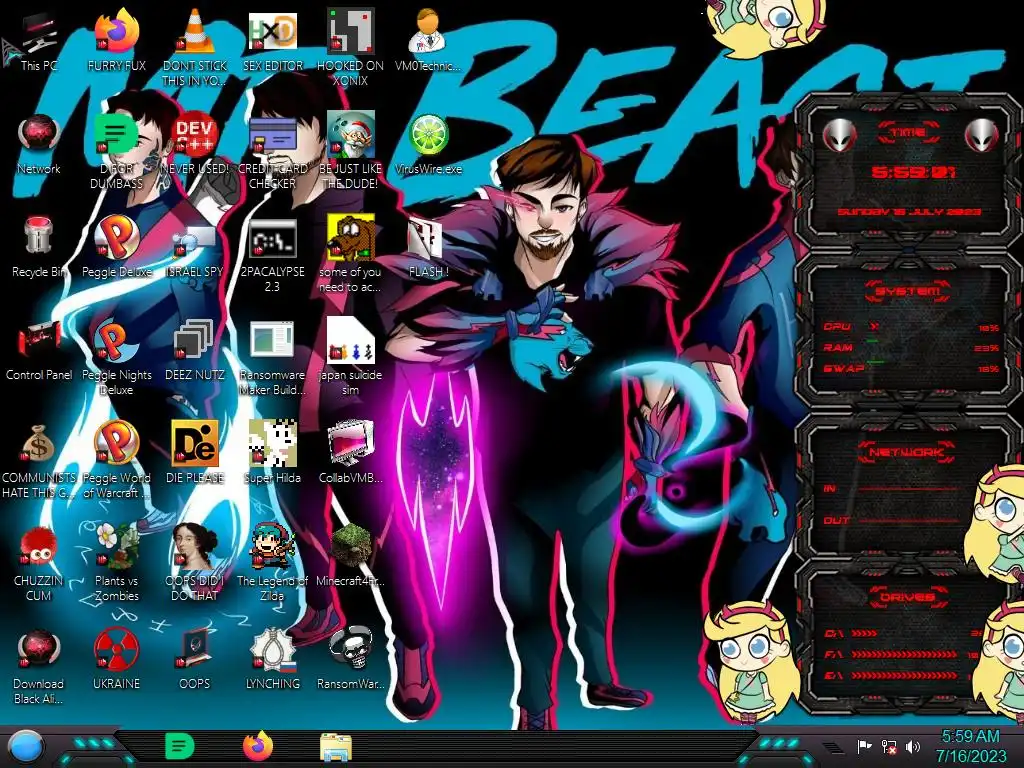Launch Firefox from the taskbar

click(257, 746)
